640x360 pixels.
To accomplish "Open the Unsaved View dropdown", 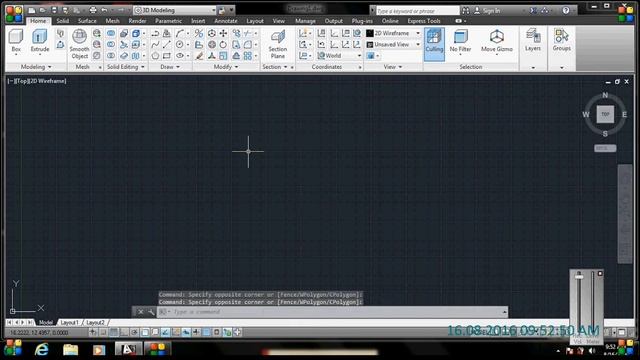I will [x=393, y=44].
